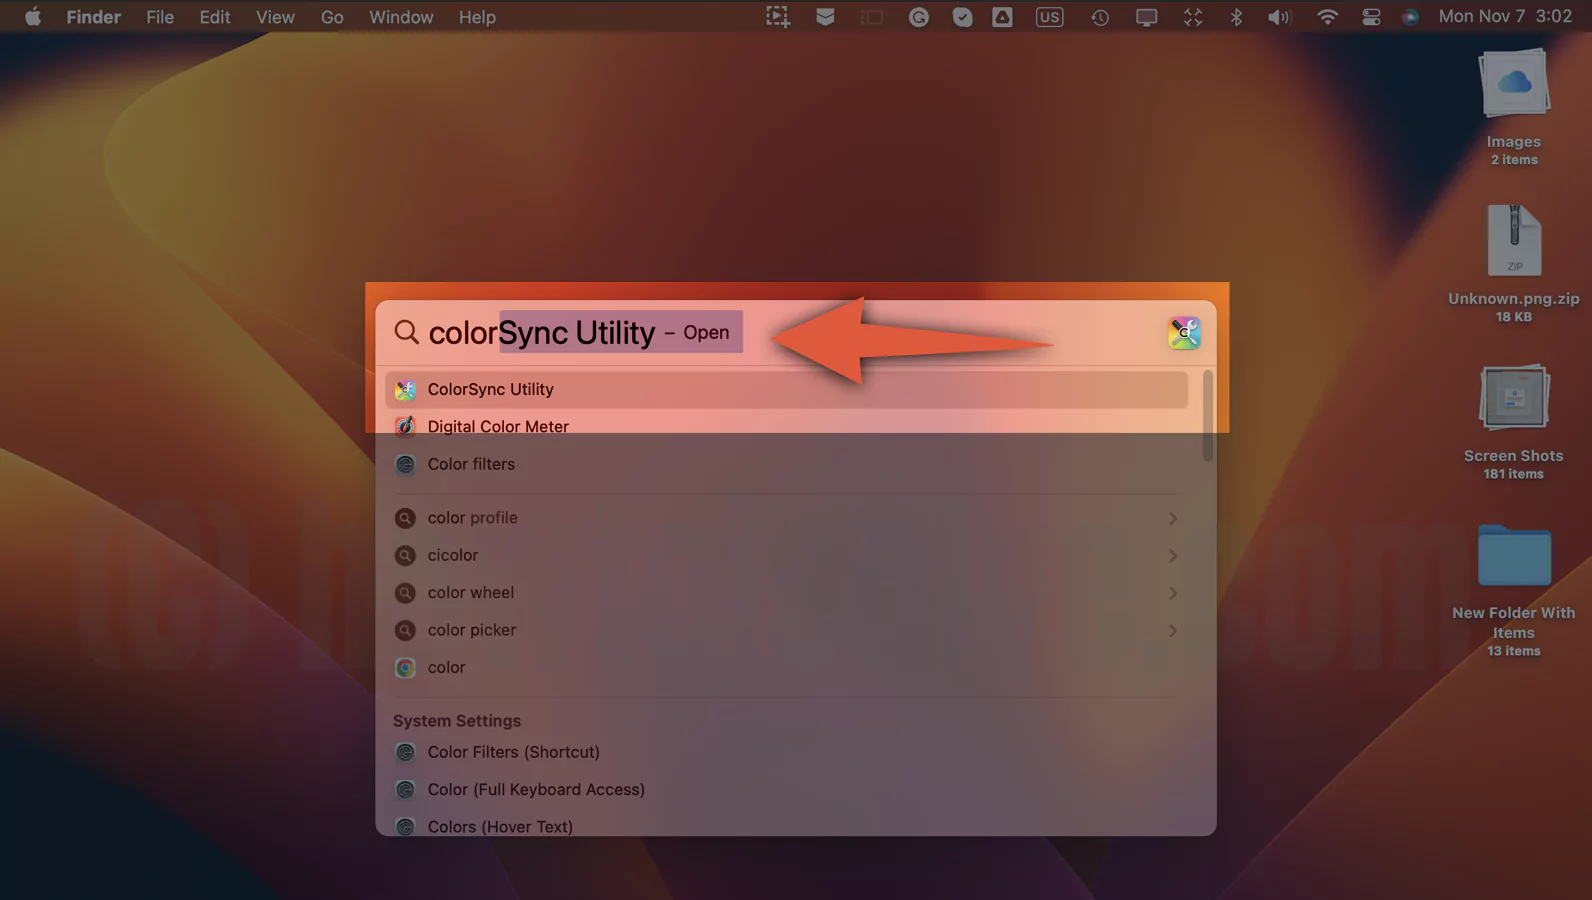Select the Unknown.png.zip desktop file
Image resolution: width=1592 pixels, height=900 pixels.
point(1514,263)
